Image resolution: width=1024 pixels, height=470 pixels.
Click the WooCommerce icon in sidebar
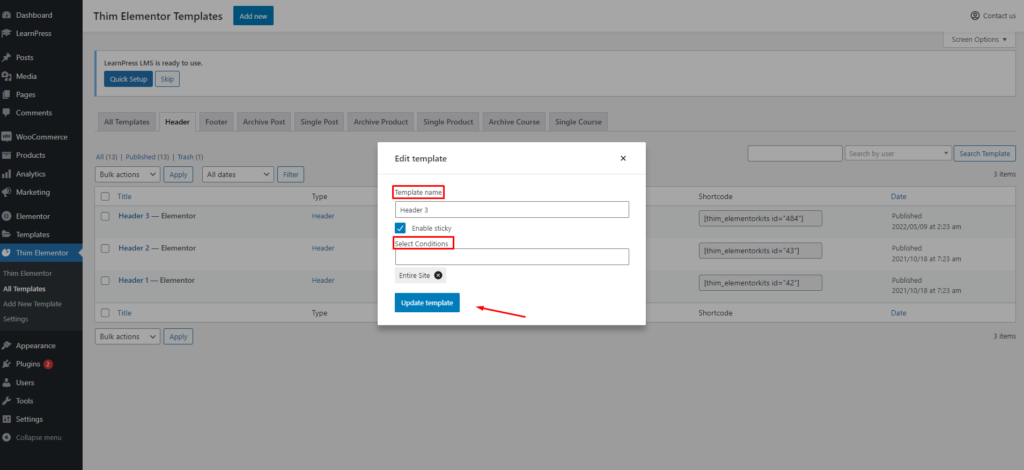7,137
